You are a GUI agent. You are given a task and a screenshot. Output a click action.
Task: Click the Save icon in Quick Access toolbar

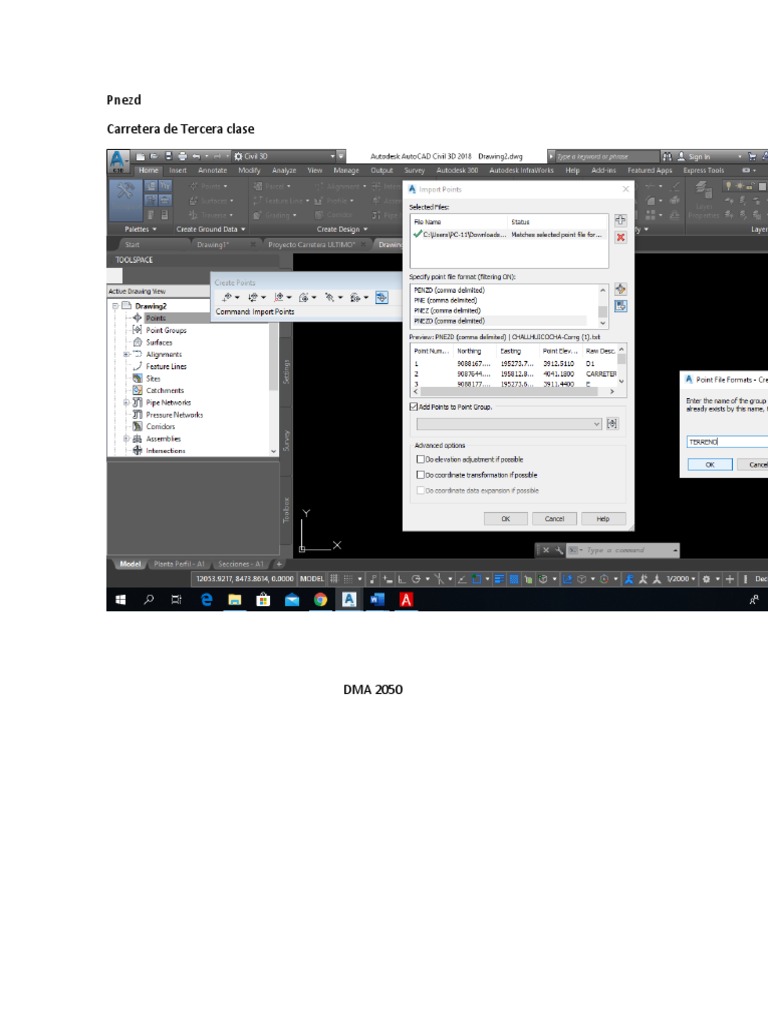click(x=168, y=157)
